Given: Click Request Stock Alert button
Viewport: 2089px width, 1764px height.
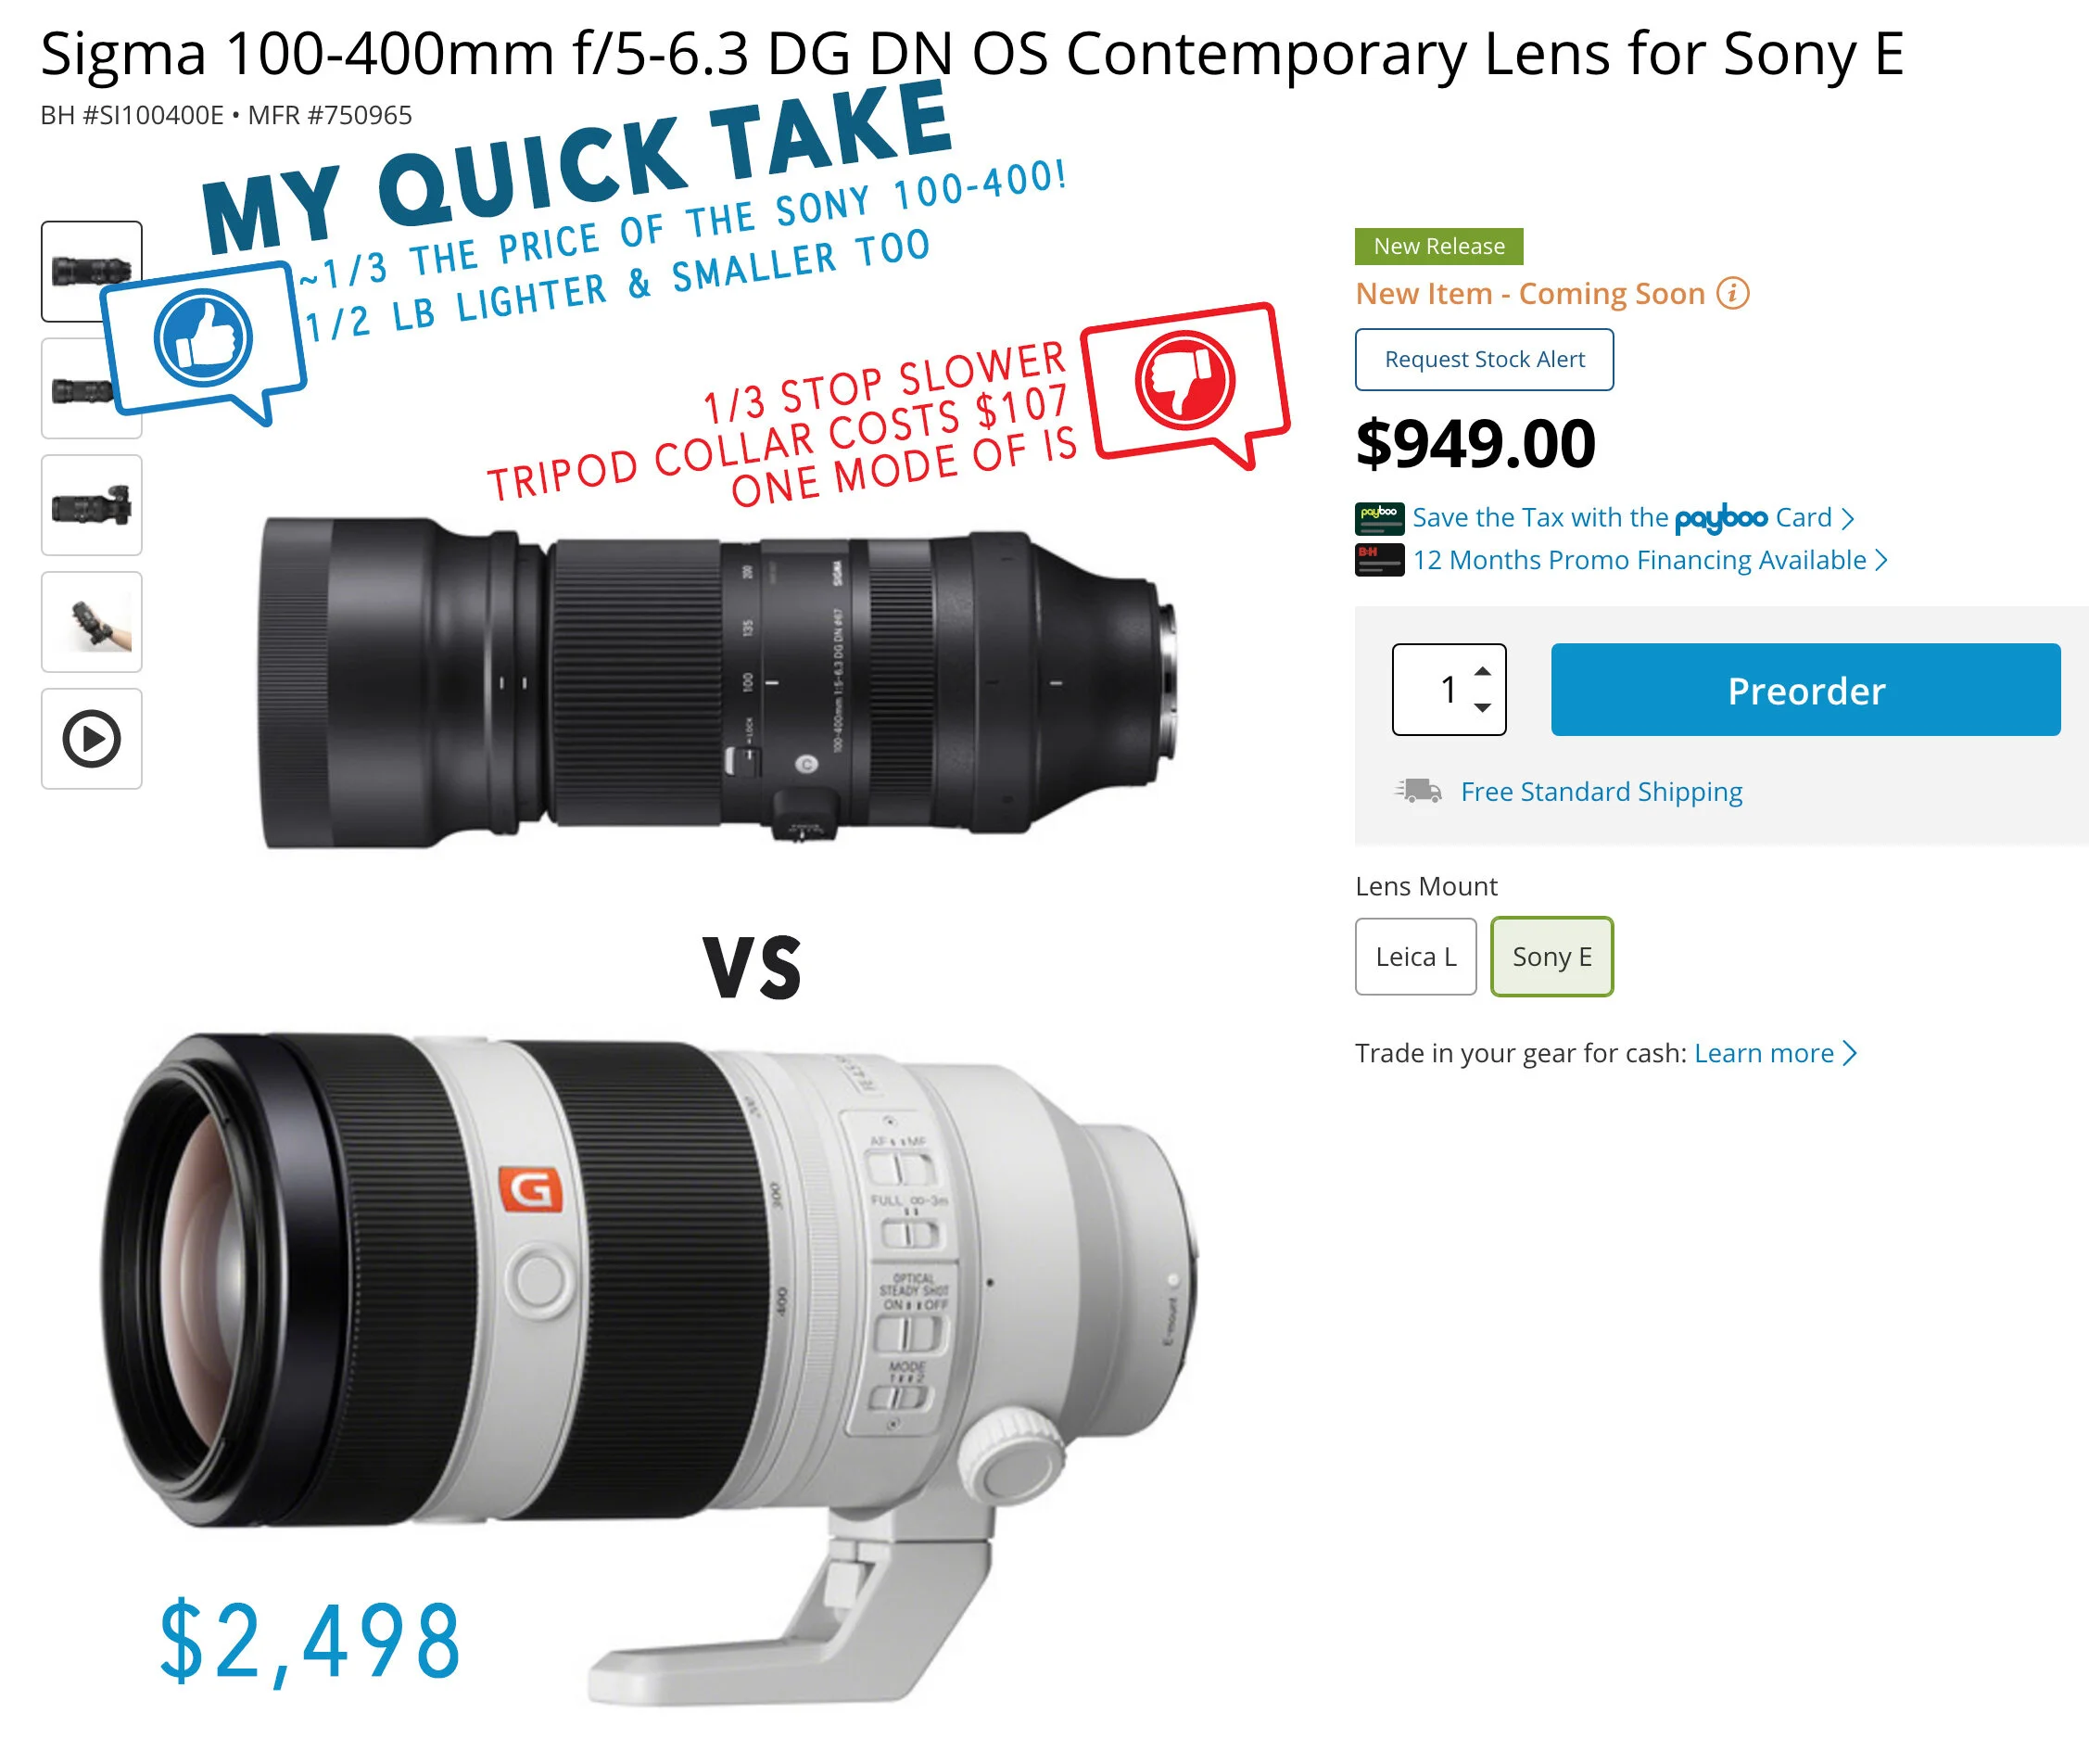Looking at the screenshot, I should (x=1484, y=360).
